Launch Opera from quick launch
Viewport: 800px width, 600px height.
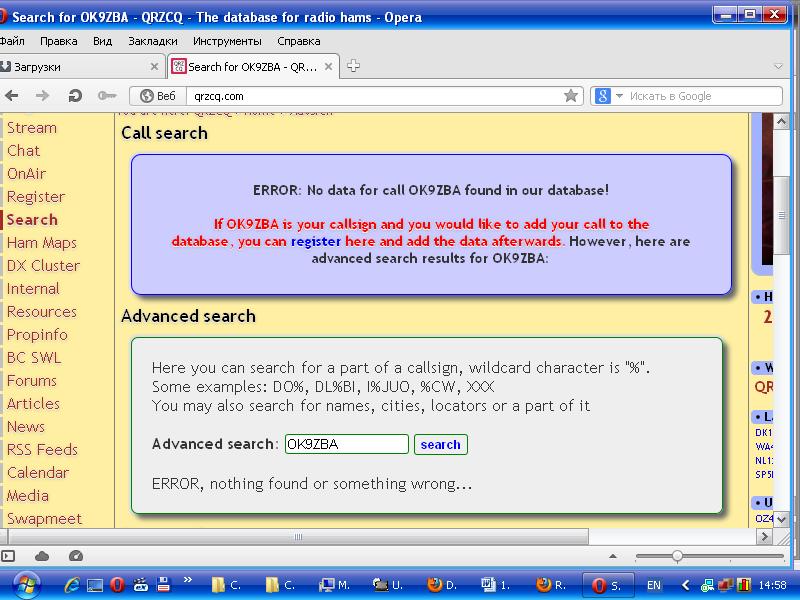[117, 585]
